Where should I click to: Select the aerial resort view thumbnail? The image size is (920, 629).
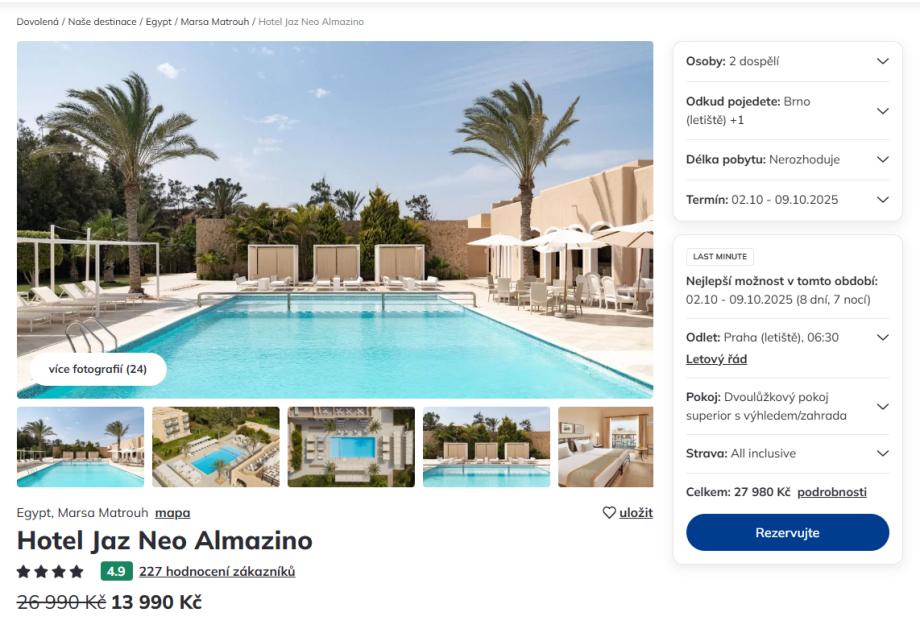tap(216, 447)
